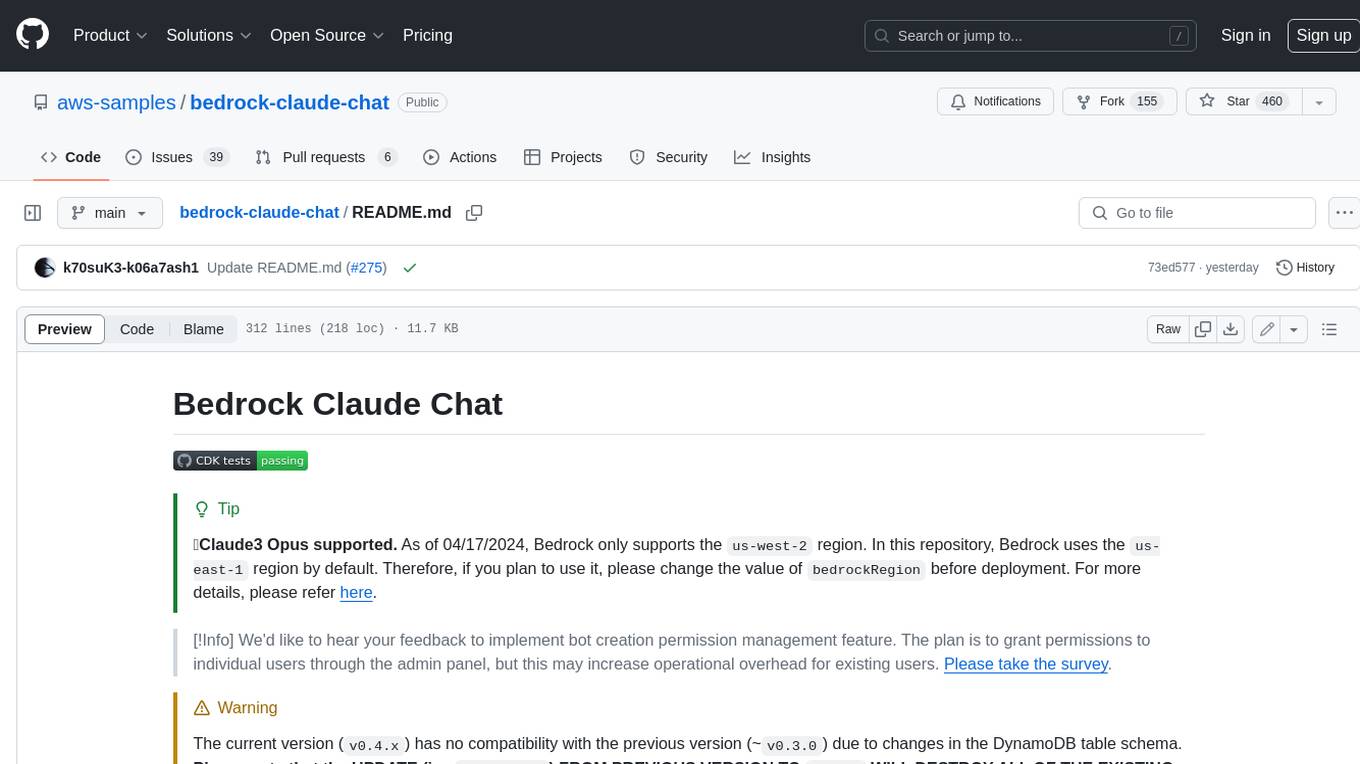1360x764 pixels.
Task: Switch to the Pull requests tab
Action: tap(326, 157)
